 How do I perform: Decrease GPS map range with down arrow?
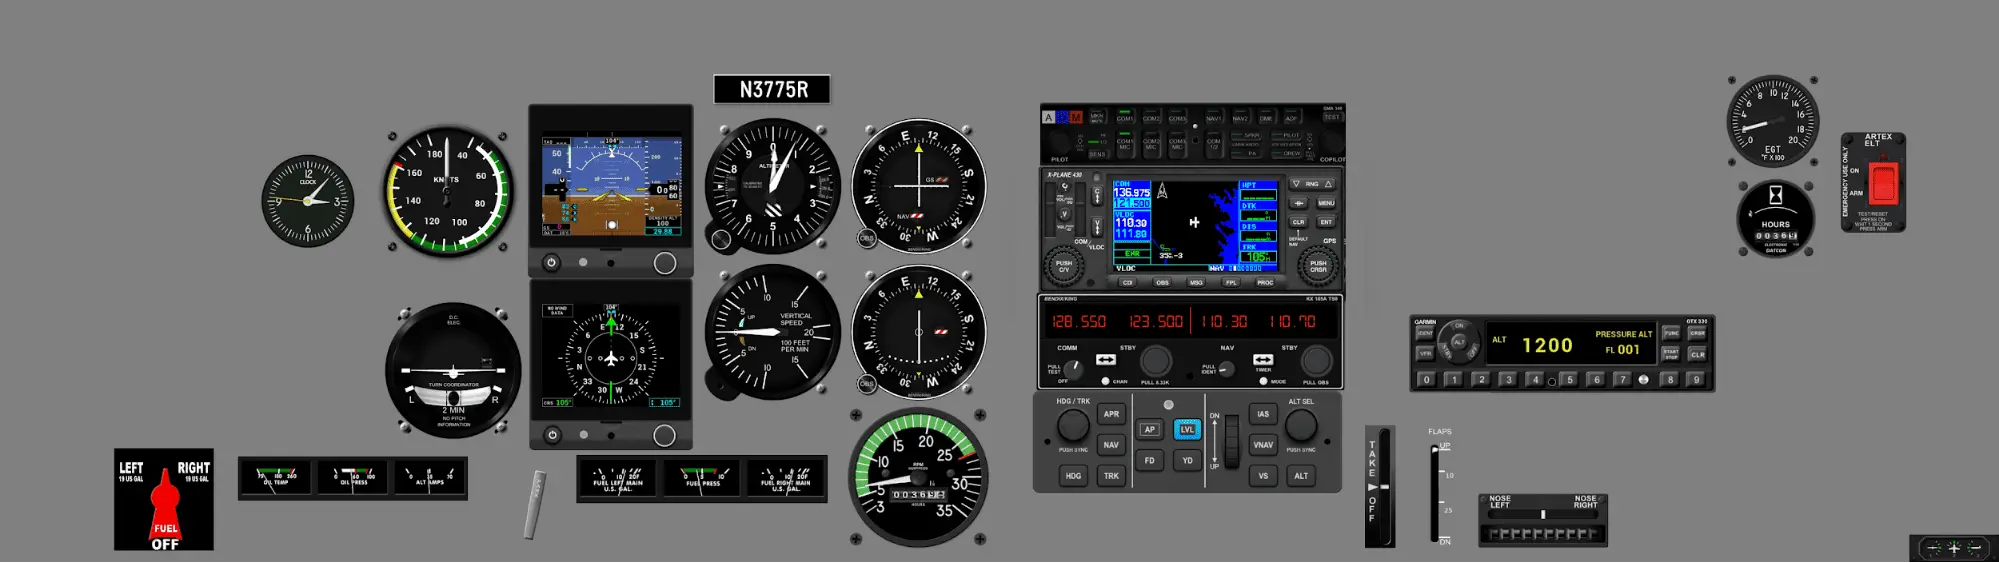tap(1296, 184)
